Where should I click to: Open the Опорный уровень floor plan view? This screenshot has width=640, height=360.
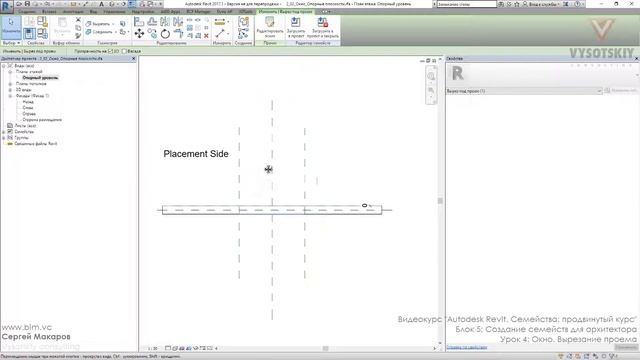coord(40,78)
